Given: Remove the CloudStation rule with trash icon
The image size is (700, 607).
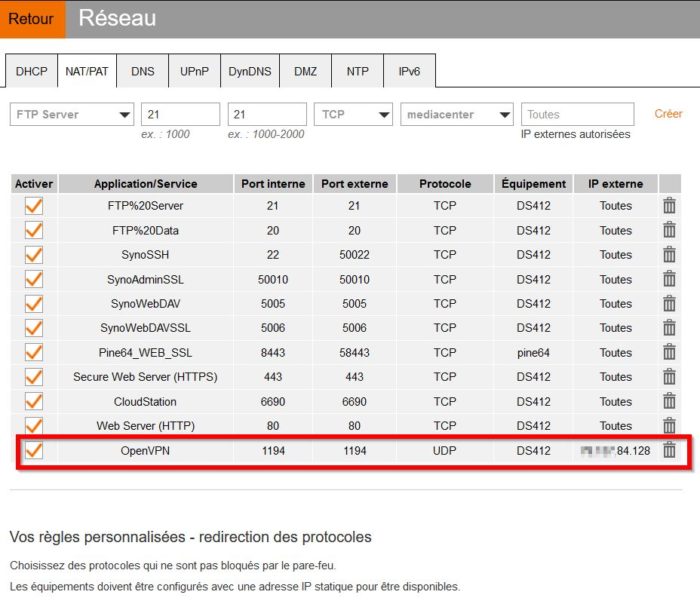Looking at the screenshot, I should (x=669, y=402).
